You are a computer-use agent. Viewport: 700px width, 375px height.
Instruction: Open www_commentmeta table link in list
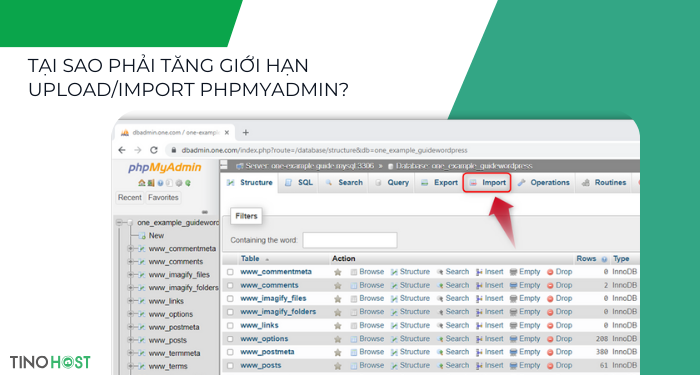(276, 272)
